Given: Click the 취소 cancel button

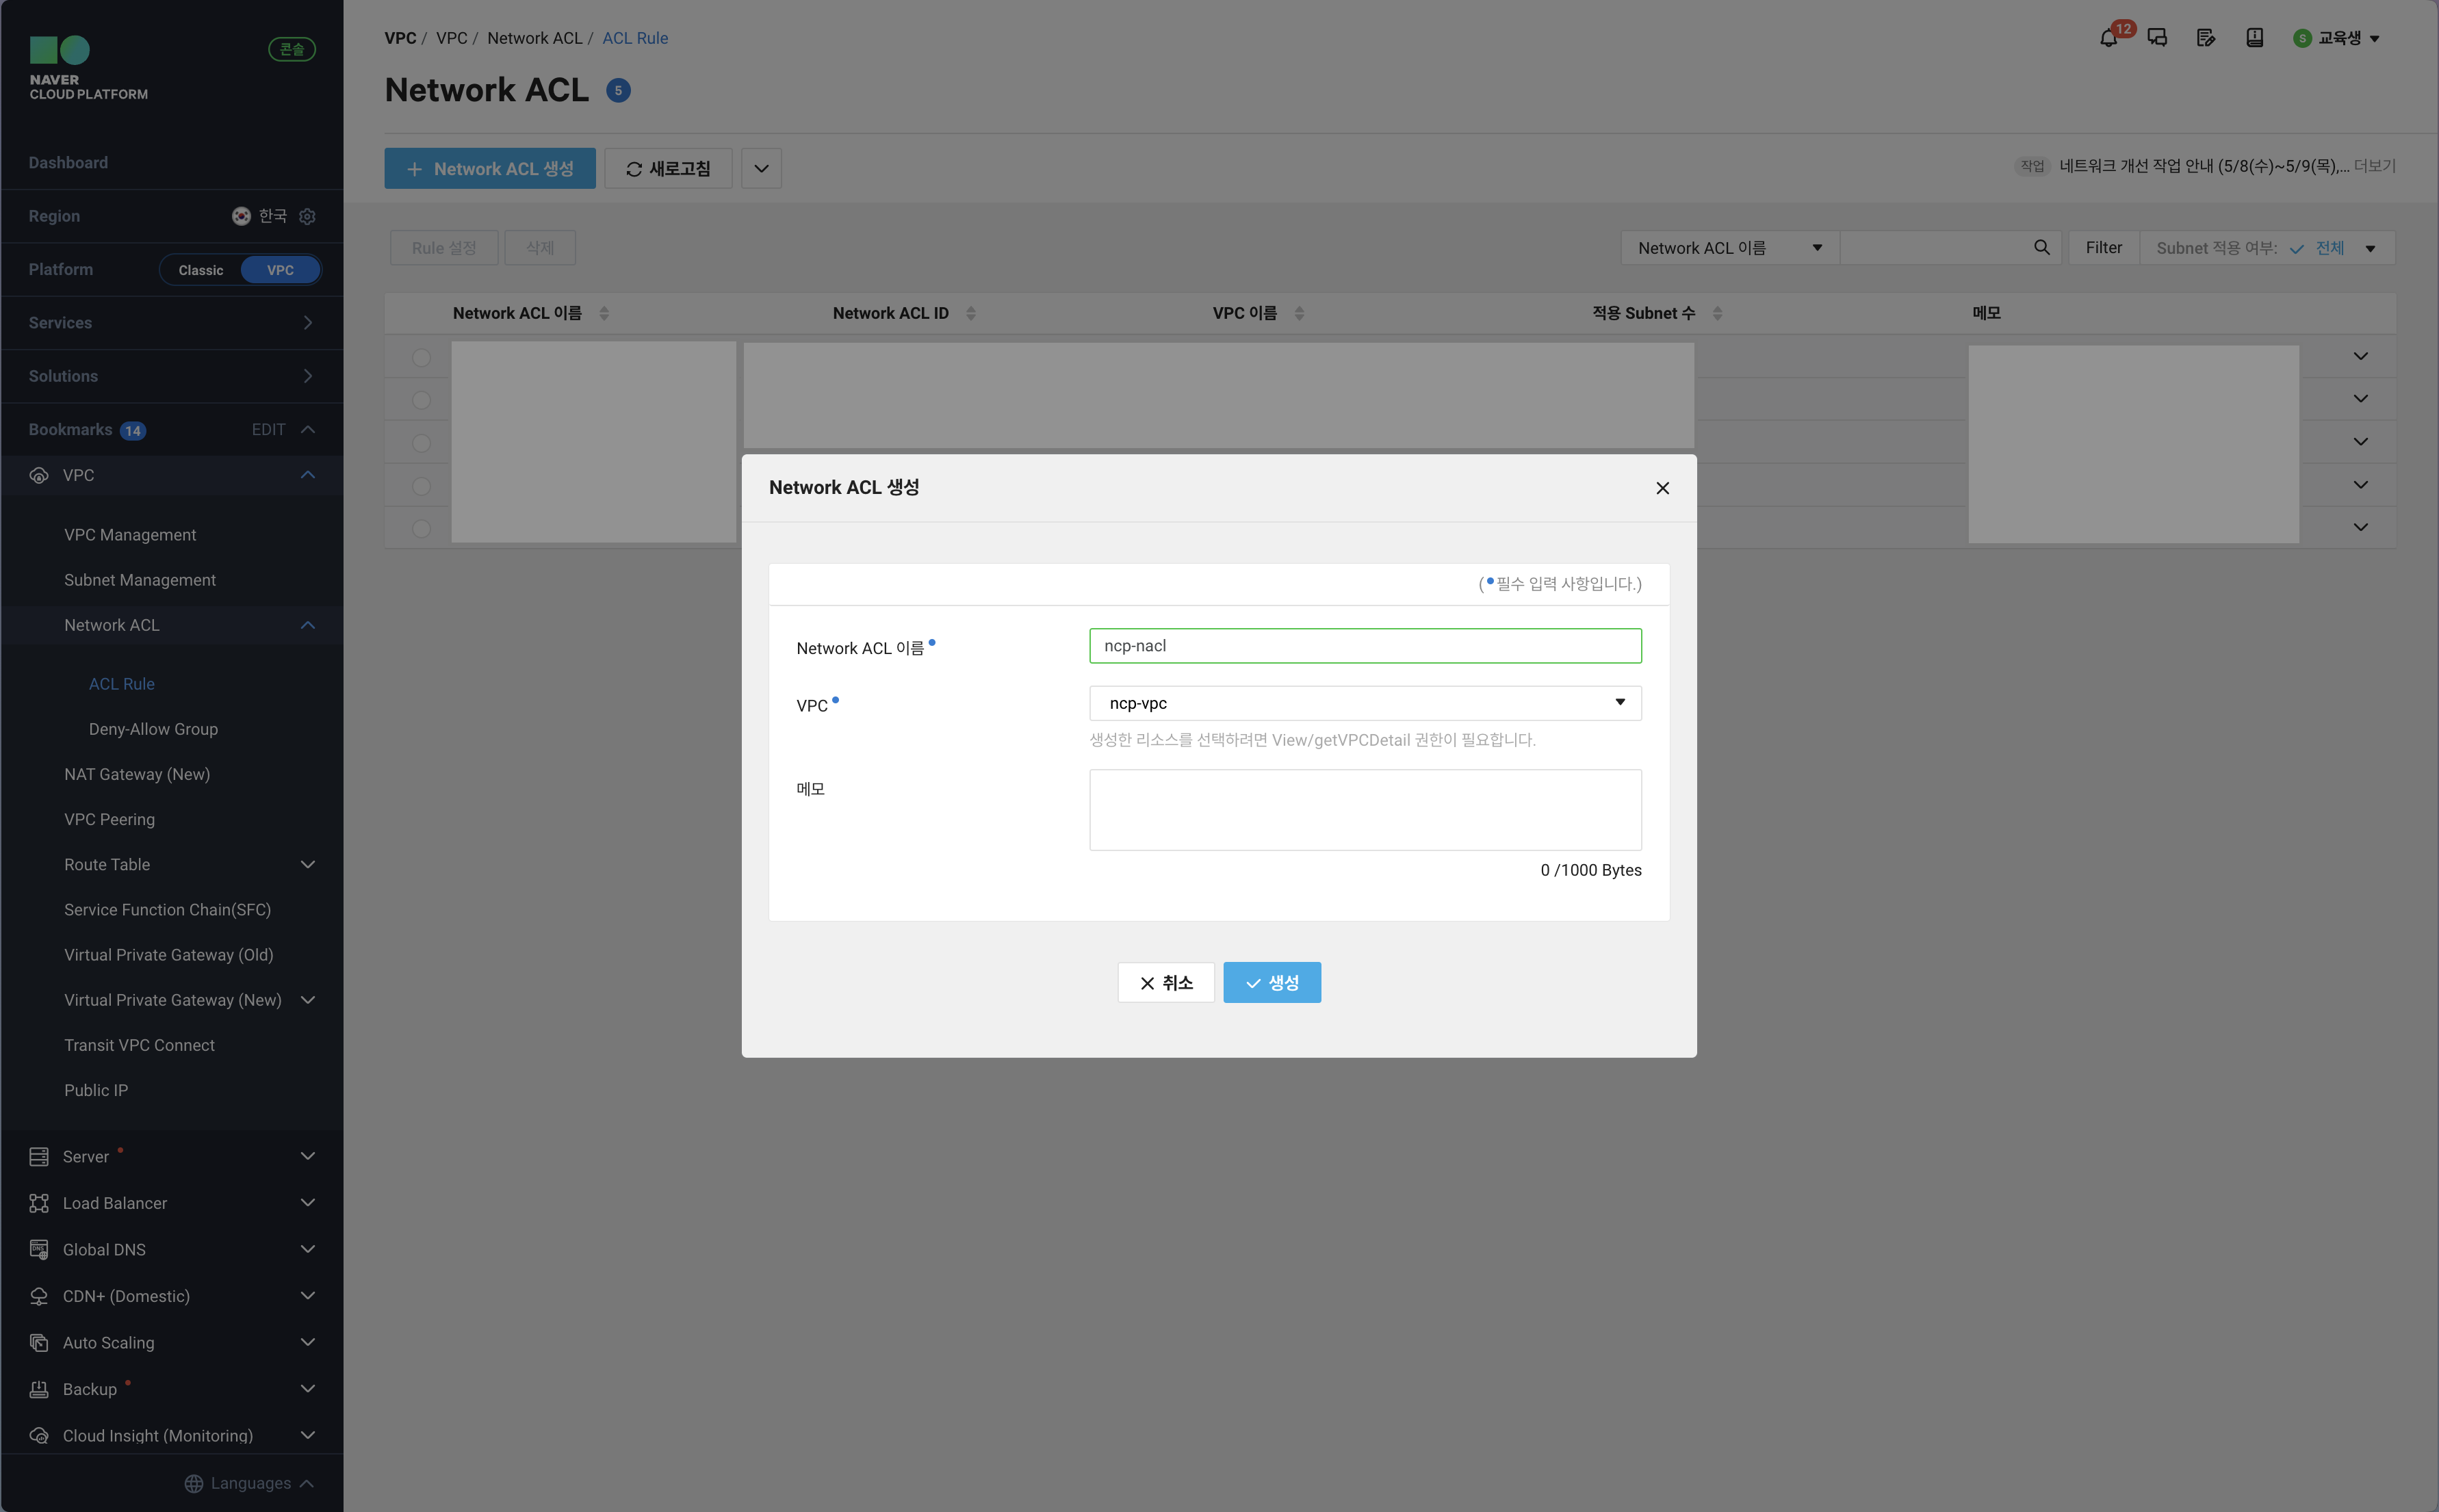Looking at the screenshot, I should (1165, 982).
